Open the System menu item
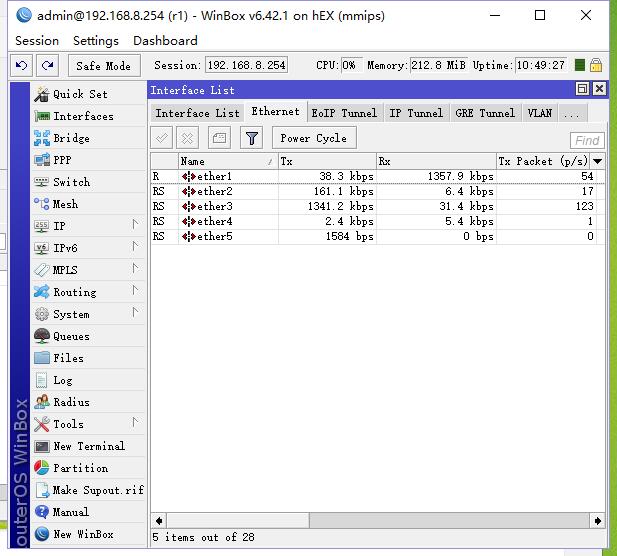This screenshot has height=556, width=617. click(89, 314)
